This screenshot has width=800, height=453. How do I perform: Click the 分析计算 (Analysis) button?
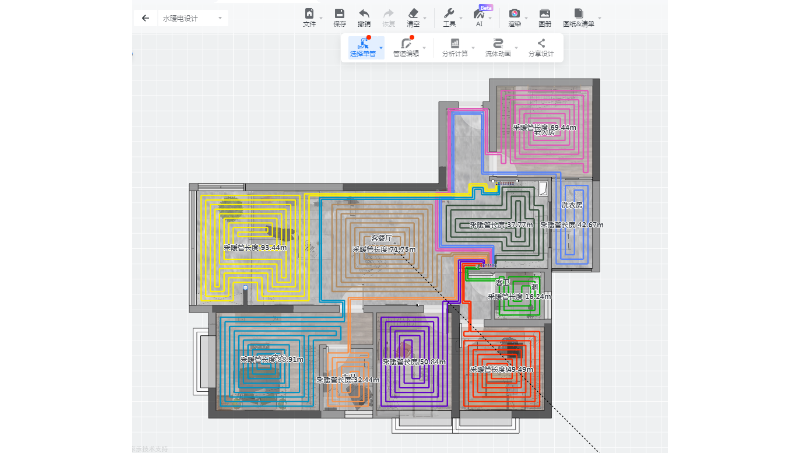455,47
